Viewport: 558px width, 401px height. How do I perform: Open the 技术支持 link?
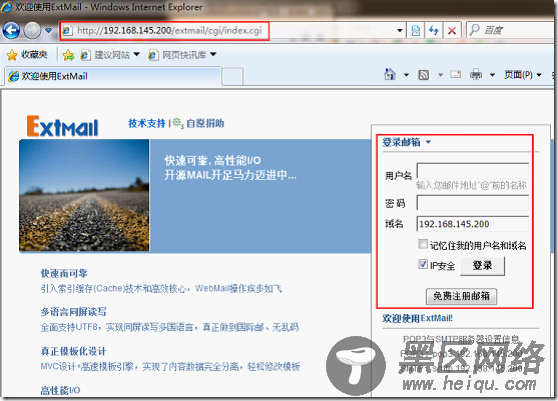coord(147,123)
